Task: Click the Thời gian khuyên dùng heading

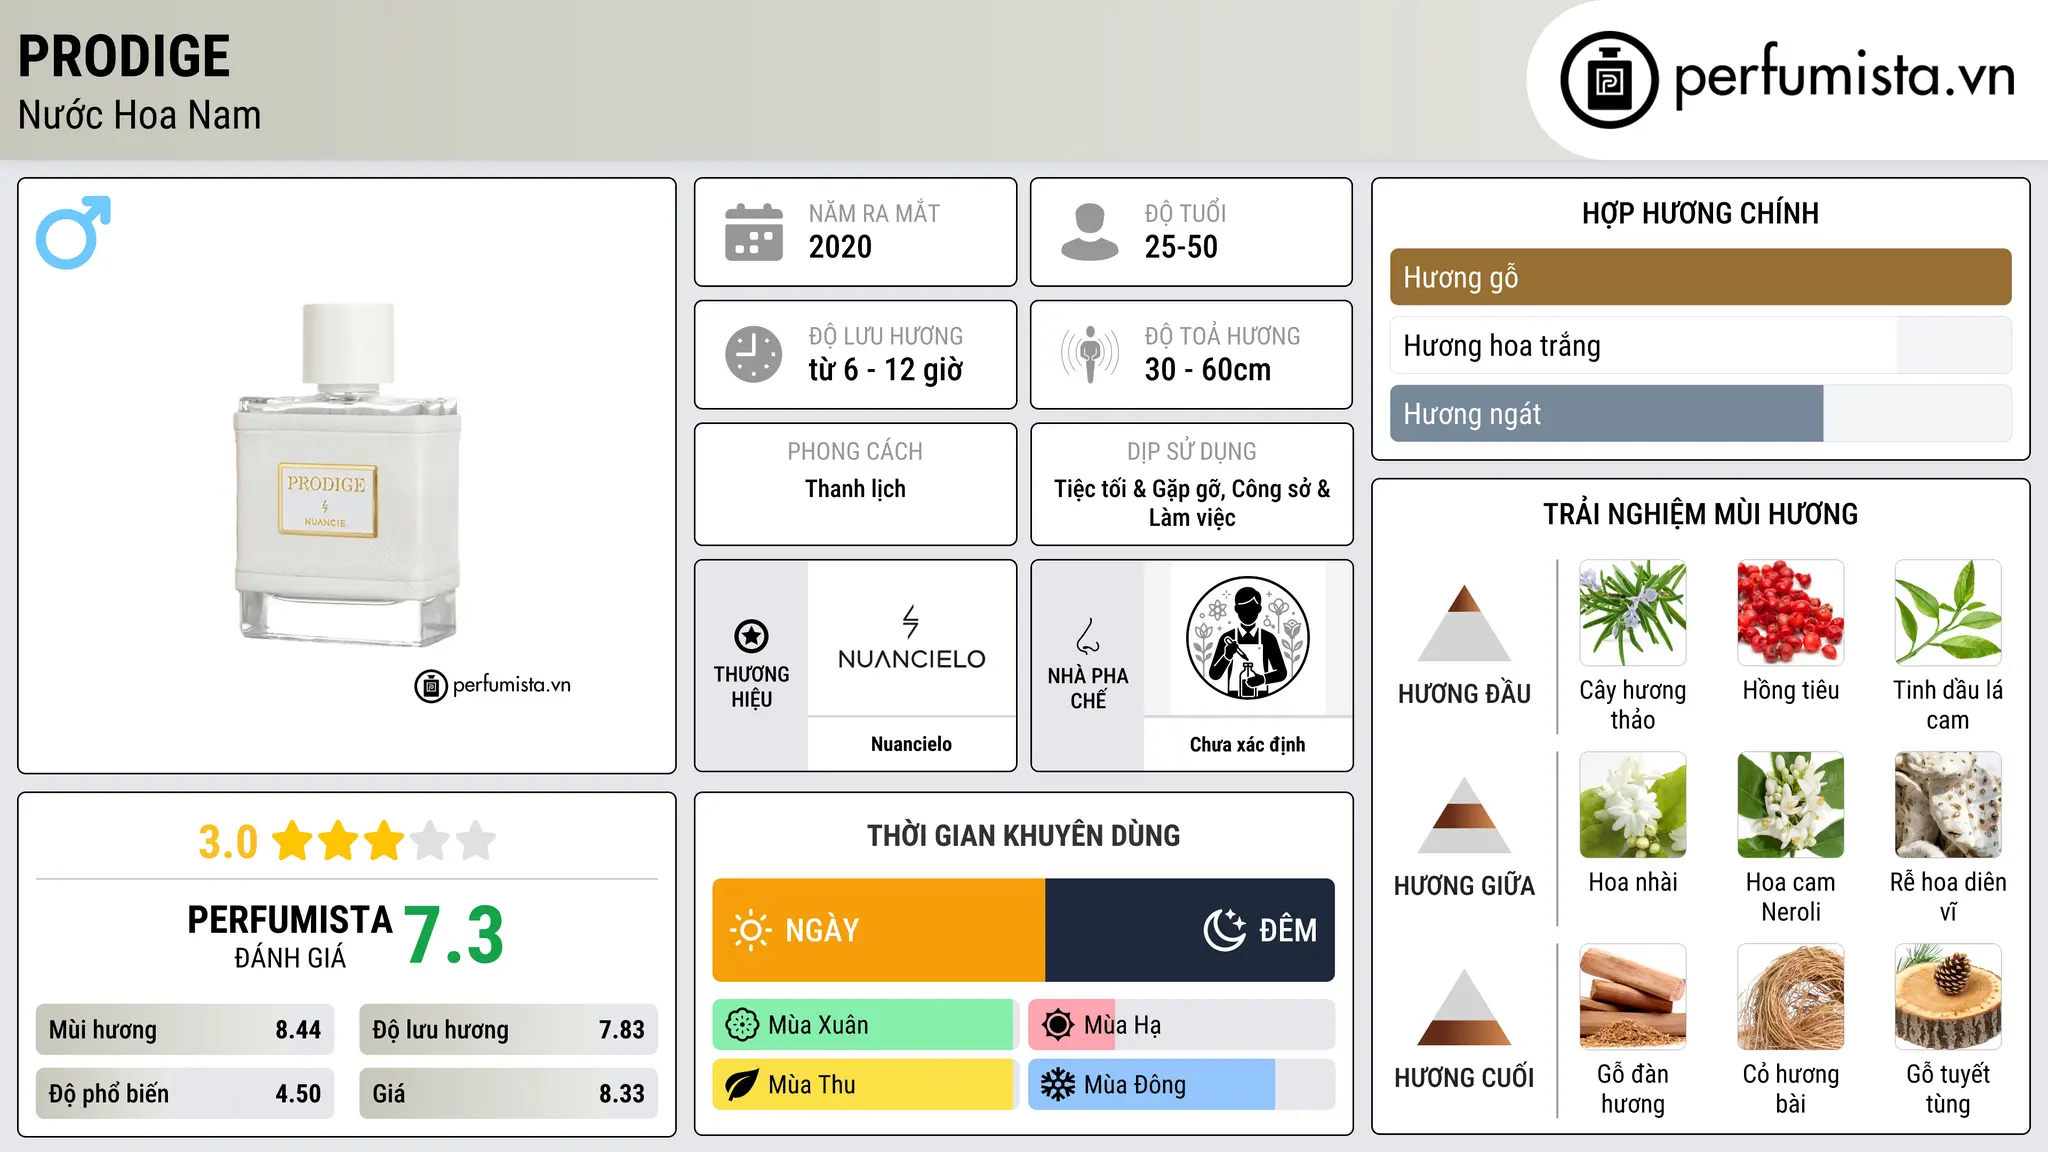Action: (1023, 835)
